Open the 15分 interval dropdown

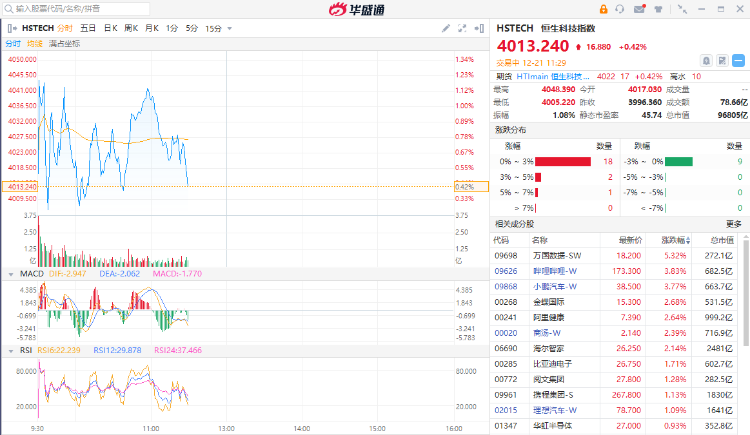(x=216, y=29)
